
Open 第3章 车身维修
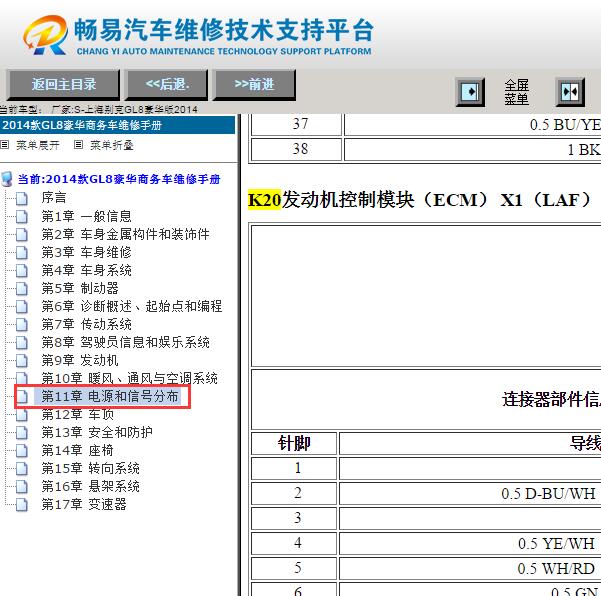point(86,252)
